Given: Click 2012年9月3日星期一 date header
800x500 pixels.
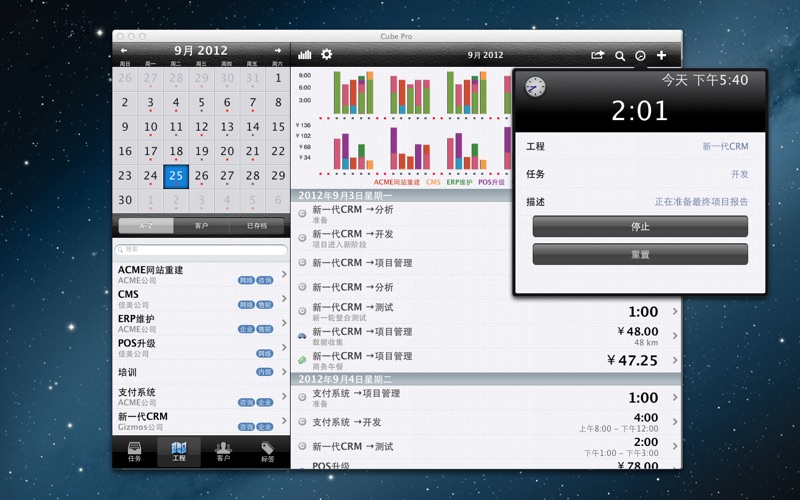Looking at the screenshot, I should point(402,195).
